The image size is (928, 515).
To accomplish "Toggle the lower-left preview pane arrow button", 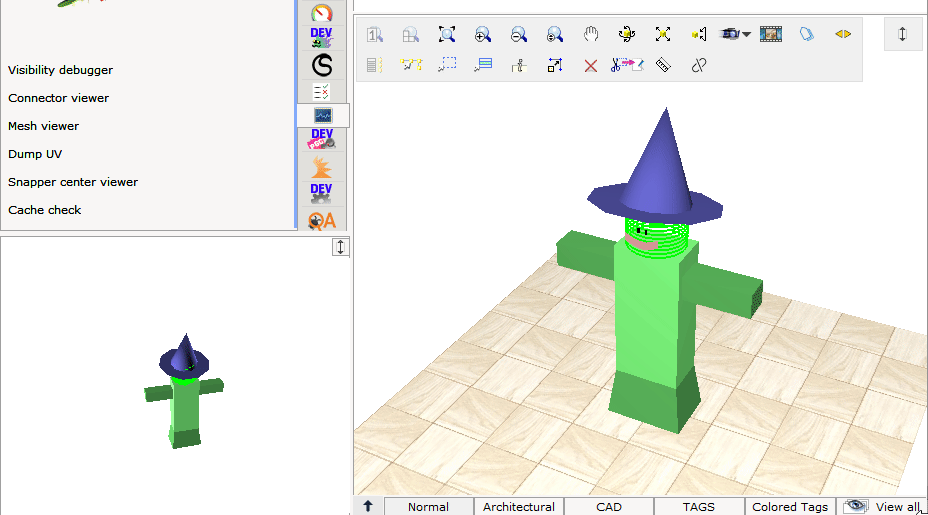I will (340, 247).
